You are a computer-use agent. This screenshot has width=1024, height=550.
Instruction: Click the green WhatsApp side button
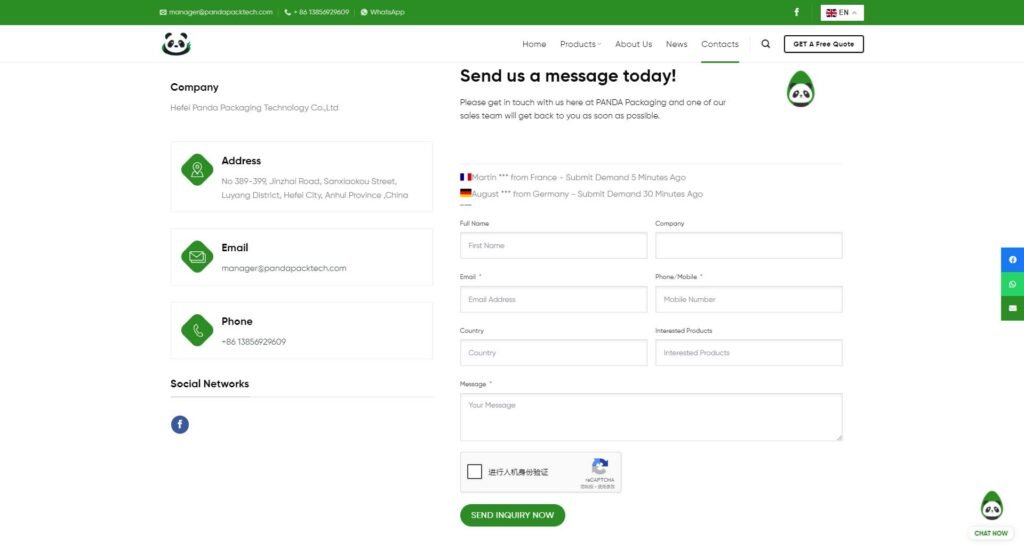click(x=1012, y=284)
